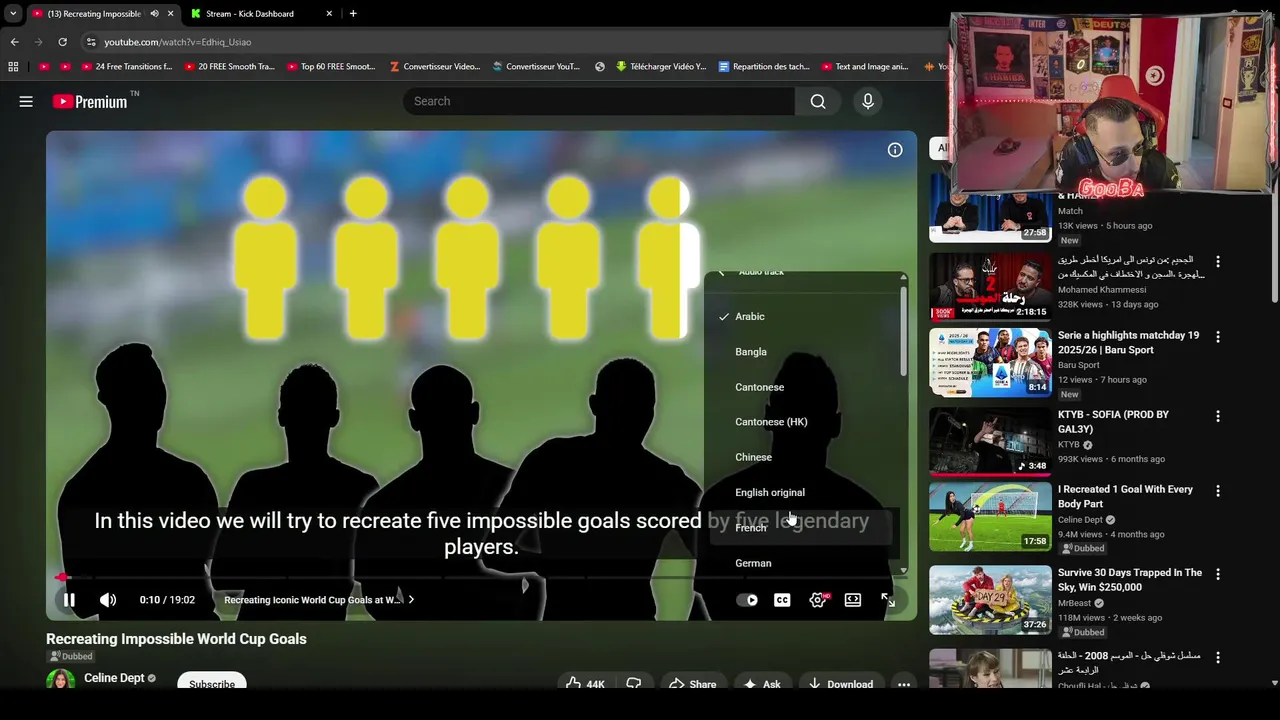Image resolution: width=1280 pixels, height=720 pixels.
Task: Toggle closed captions CC button
Action: 782,600
